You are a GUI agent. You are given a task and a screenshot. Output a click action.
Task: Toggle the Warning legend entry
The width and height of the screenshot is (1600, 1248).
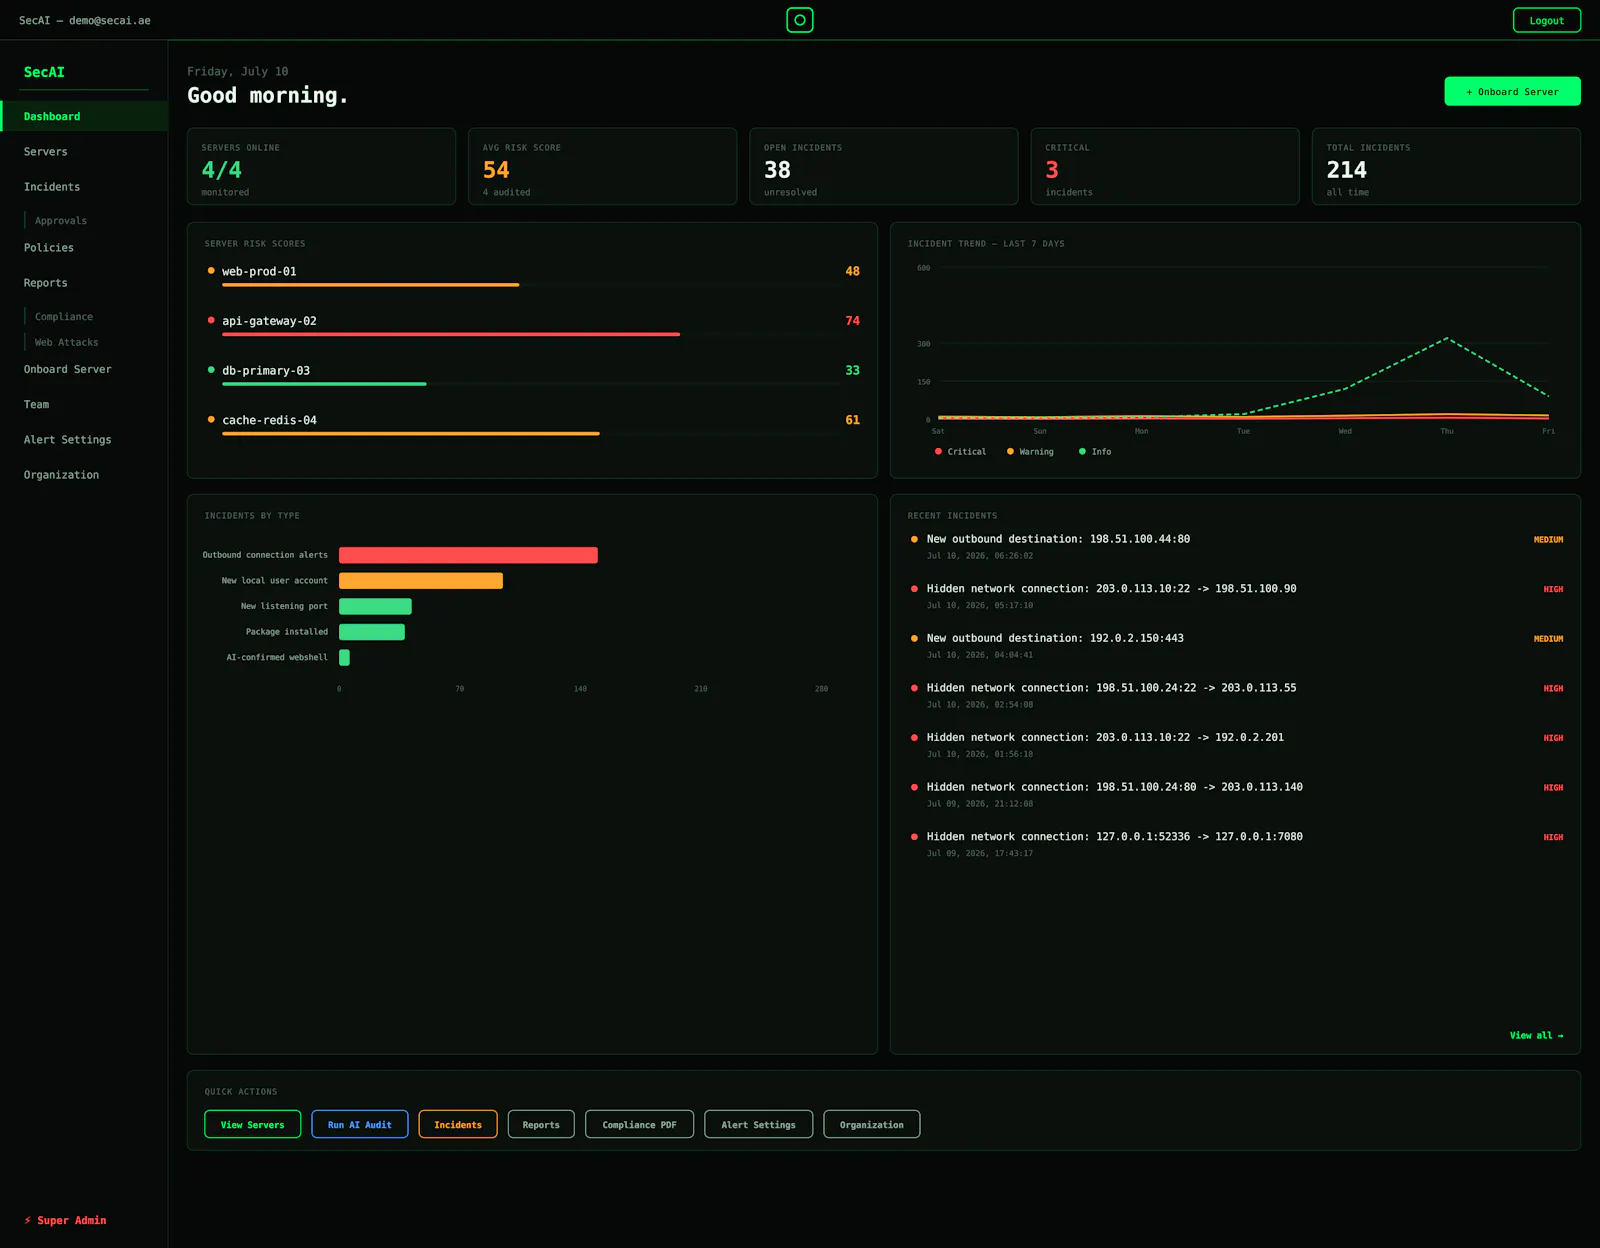point(1030,452)
